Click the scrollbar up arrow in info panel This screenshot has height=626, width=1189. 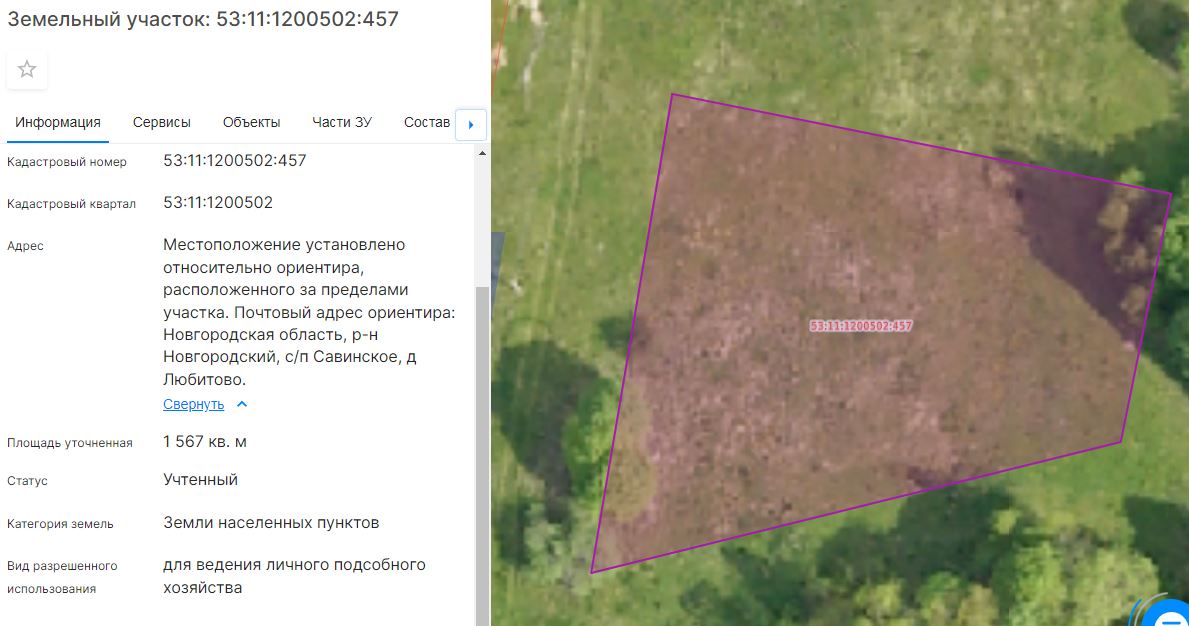[482, 153]
